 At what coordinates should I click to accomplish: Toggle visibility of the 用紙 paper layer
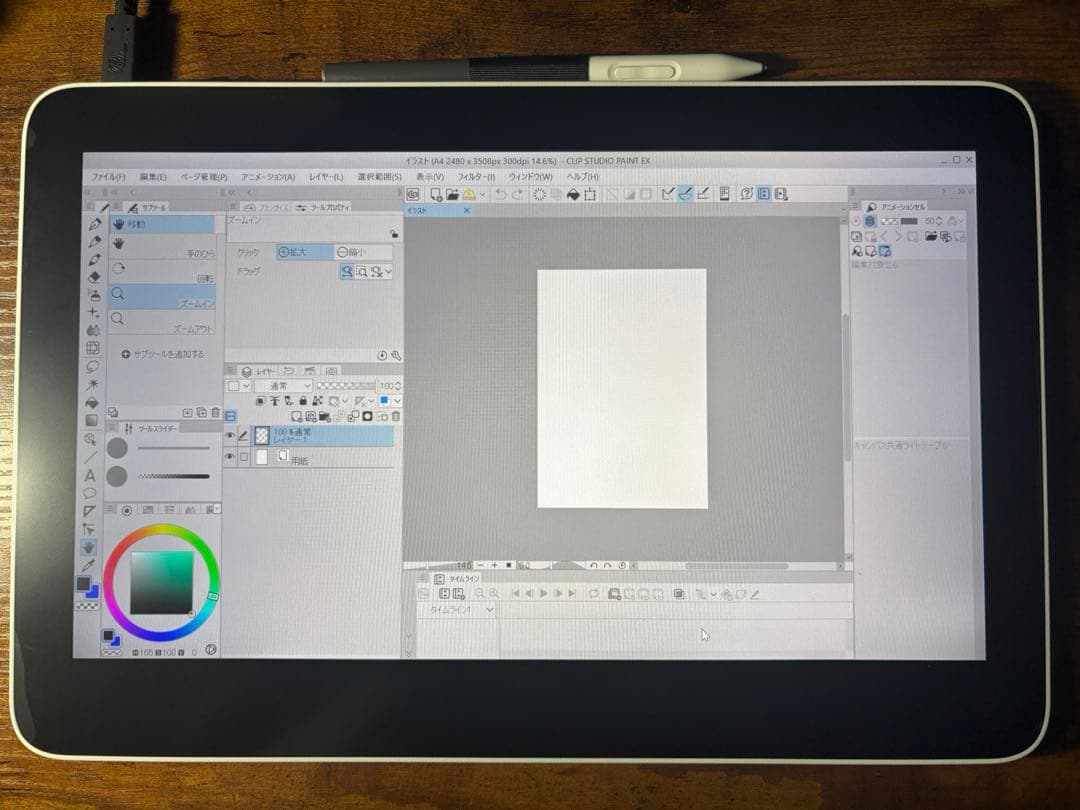point(230,457)
